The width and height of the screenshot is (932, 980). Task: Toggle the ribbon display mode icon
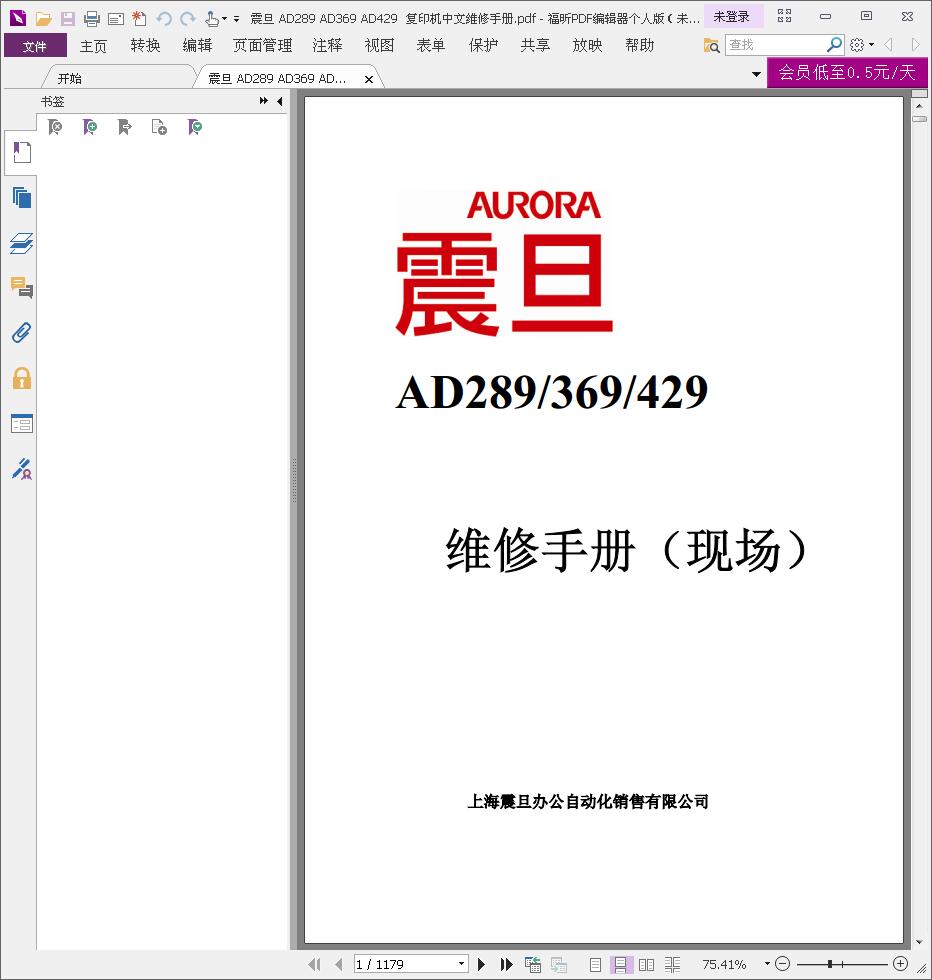point(784,16)
